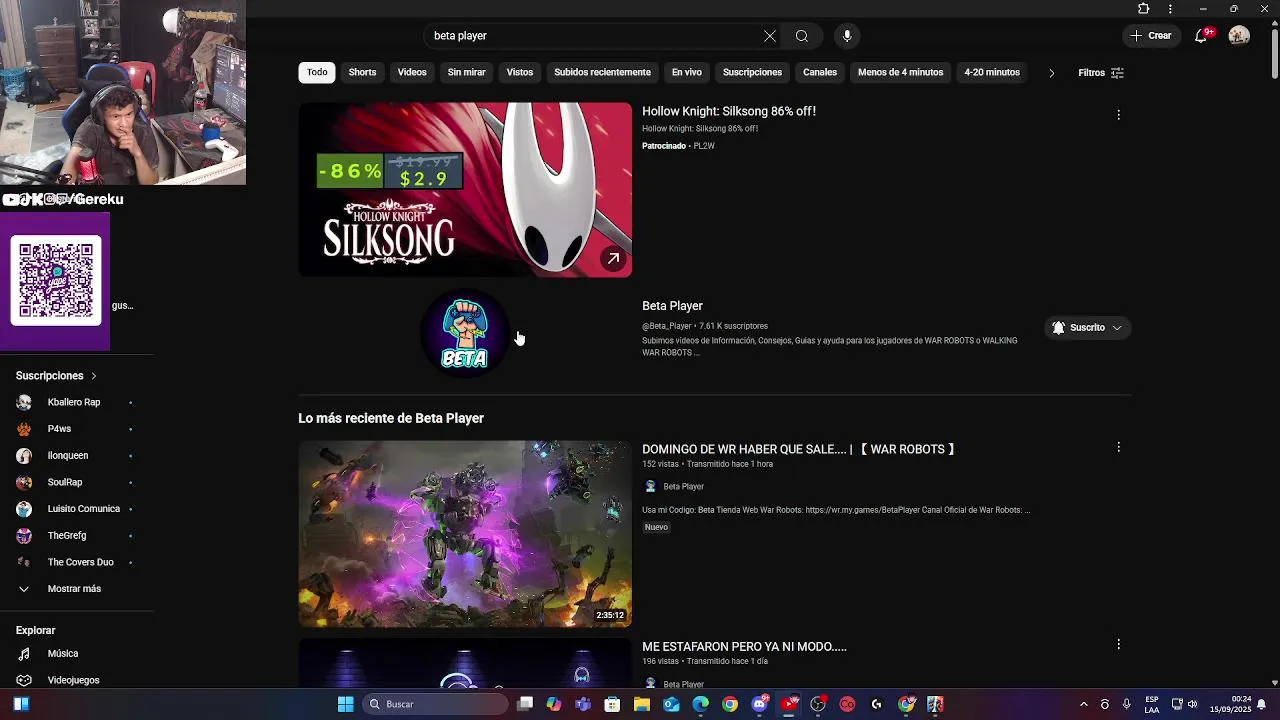This screenshot has height=720, width=1280.
Task: Clear the search box with the X icon
Action: click(770, 36)
